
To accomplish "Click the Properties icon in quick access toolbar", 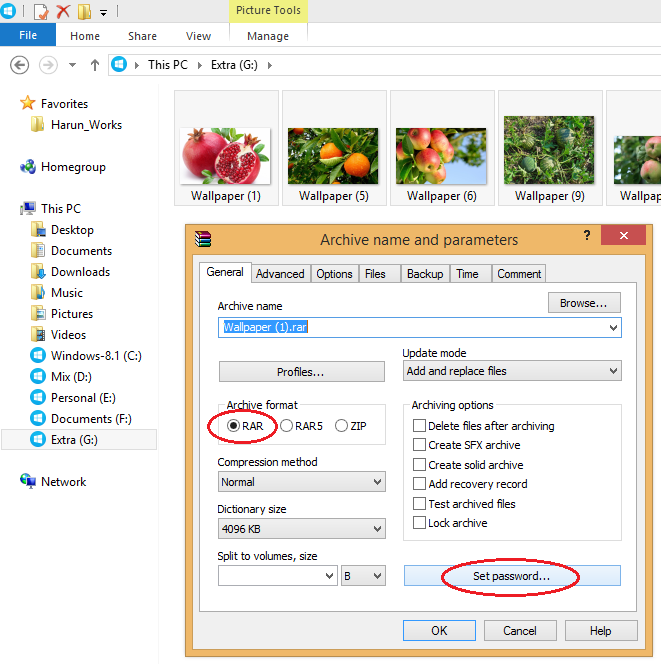I will pyautogui.click(x=41, y=11).
